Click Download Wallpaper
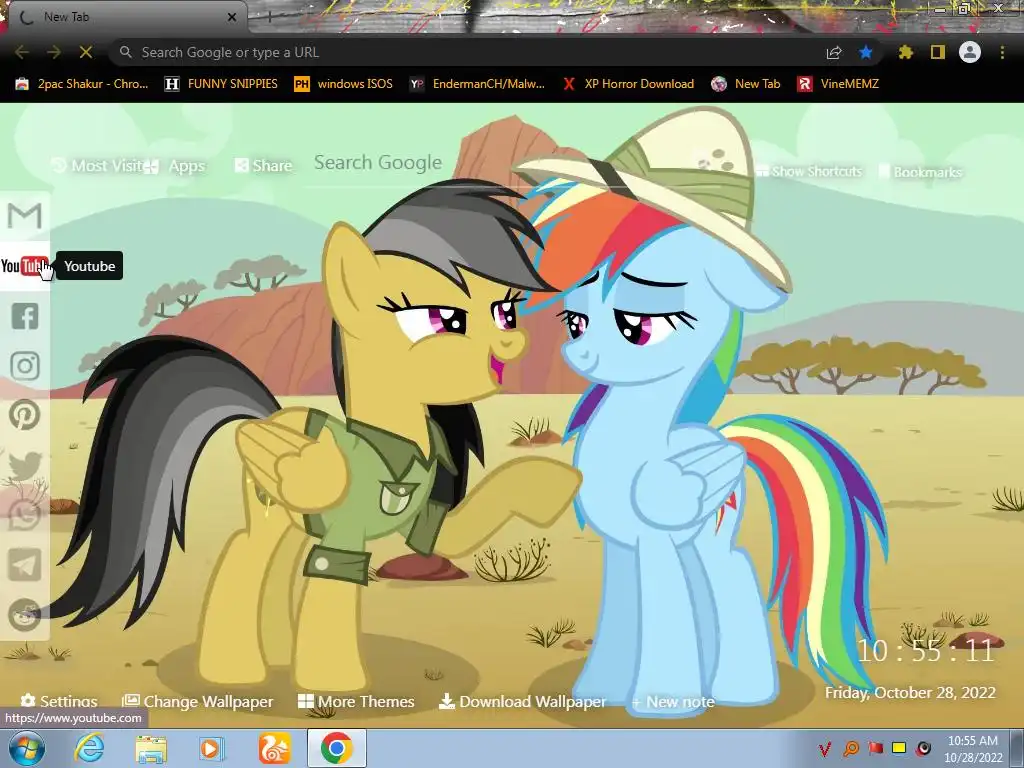Image resolution: width=1024 pixels, height=768 pixels. 522,701
